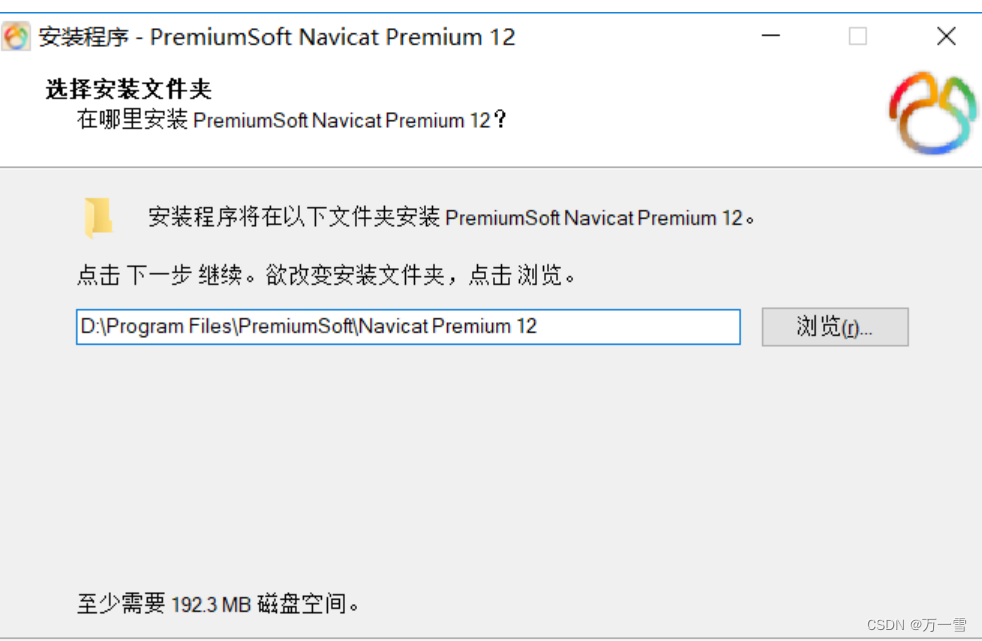Click the question 在哪里安装 PremiumSoft Navicat Premium 12?
The image size is (982, 641).
291,119
